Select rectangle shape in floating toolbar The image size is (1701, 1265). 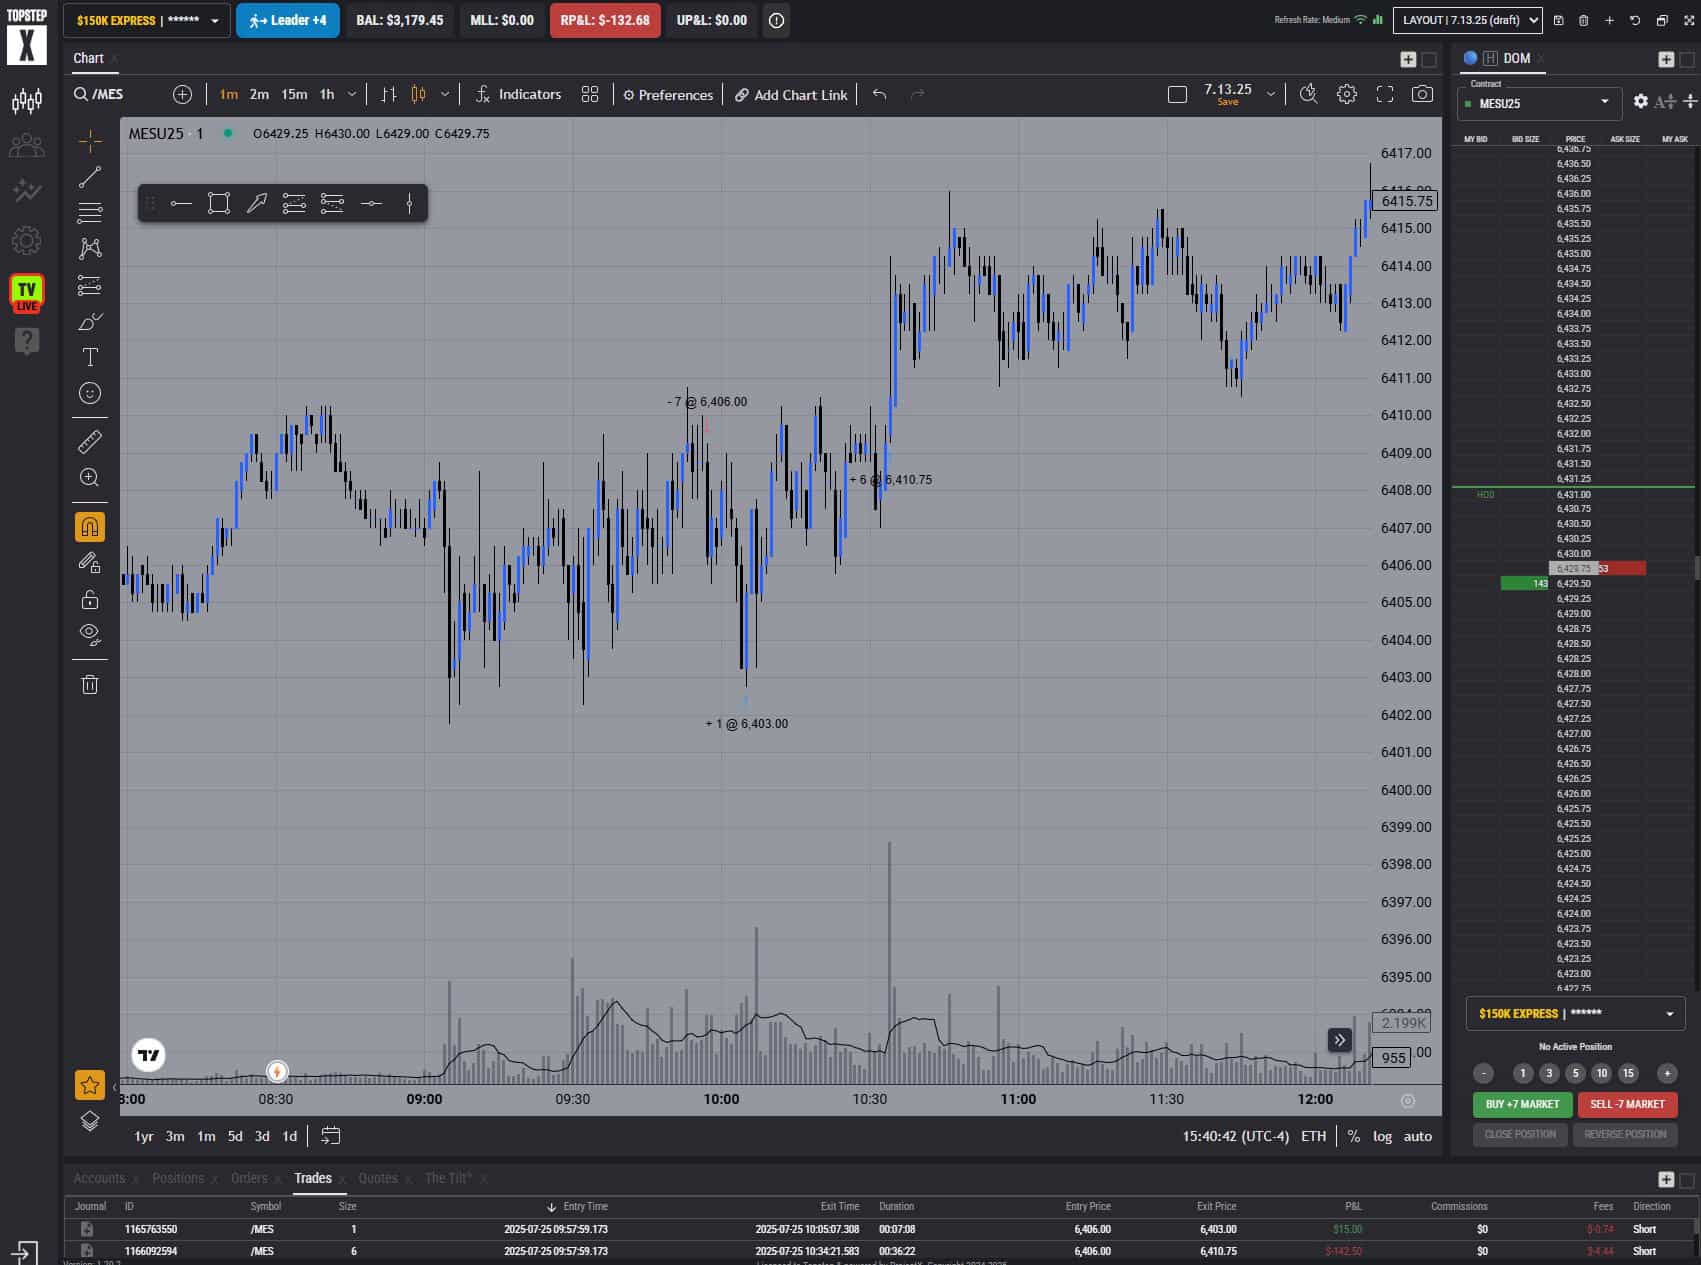[219, 204]
